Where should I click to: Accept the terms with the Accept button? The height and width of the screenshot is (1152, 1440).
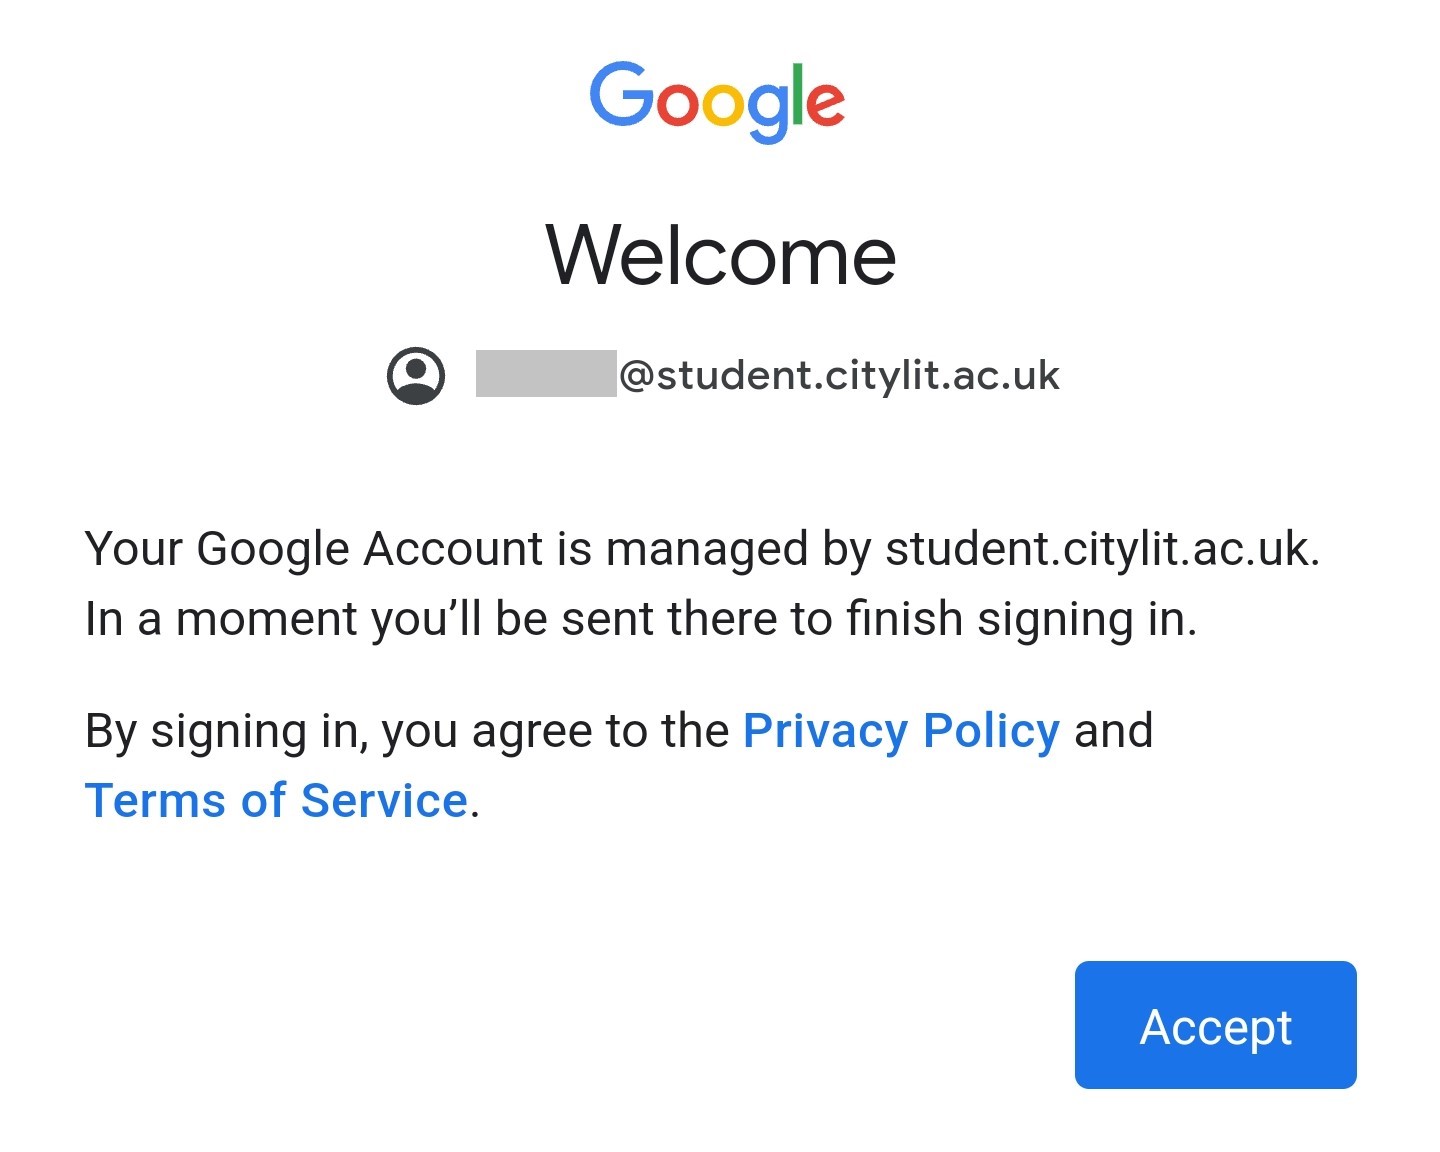click(x=1215, y=1025)
